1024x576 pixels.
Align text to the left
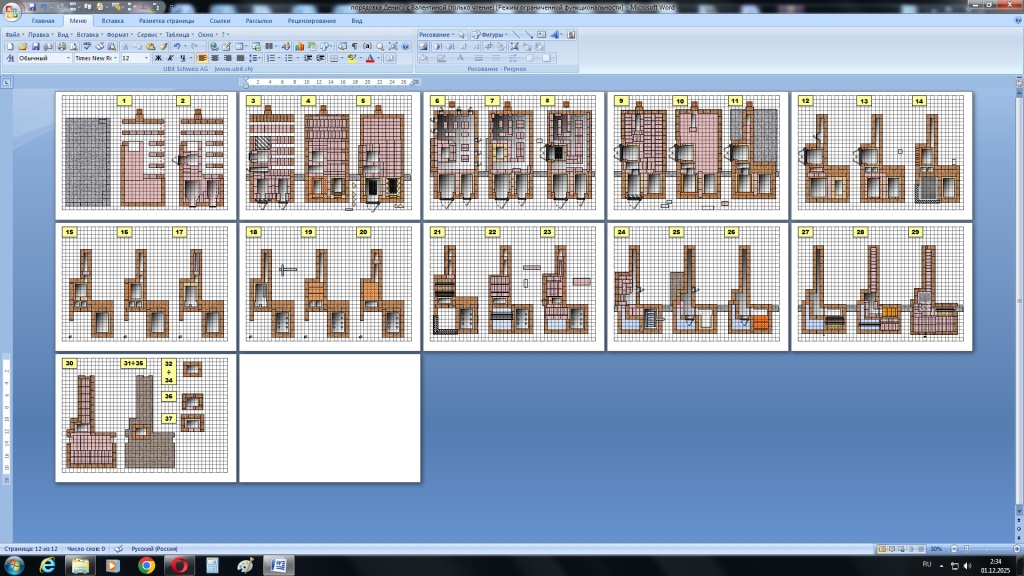(x=202, y=59)
